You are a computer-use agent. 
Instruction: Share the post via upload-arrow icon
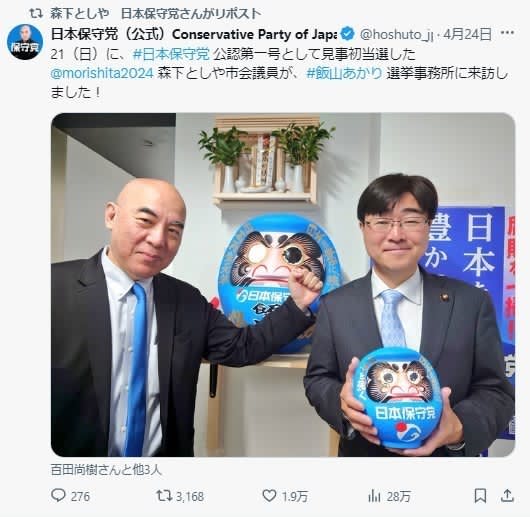click(507, 495)
